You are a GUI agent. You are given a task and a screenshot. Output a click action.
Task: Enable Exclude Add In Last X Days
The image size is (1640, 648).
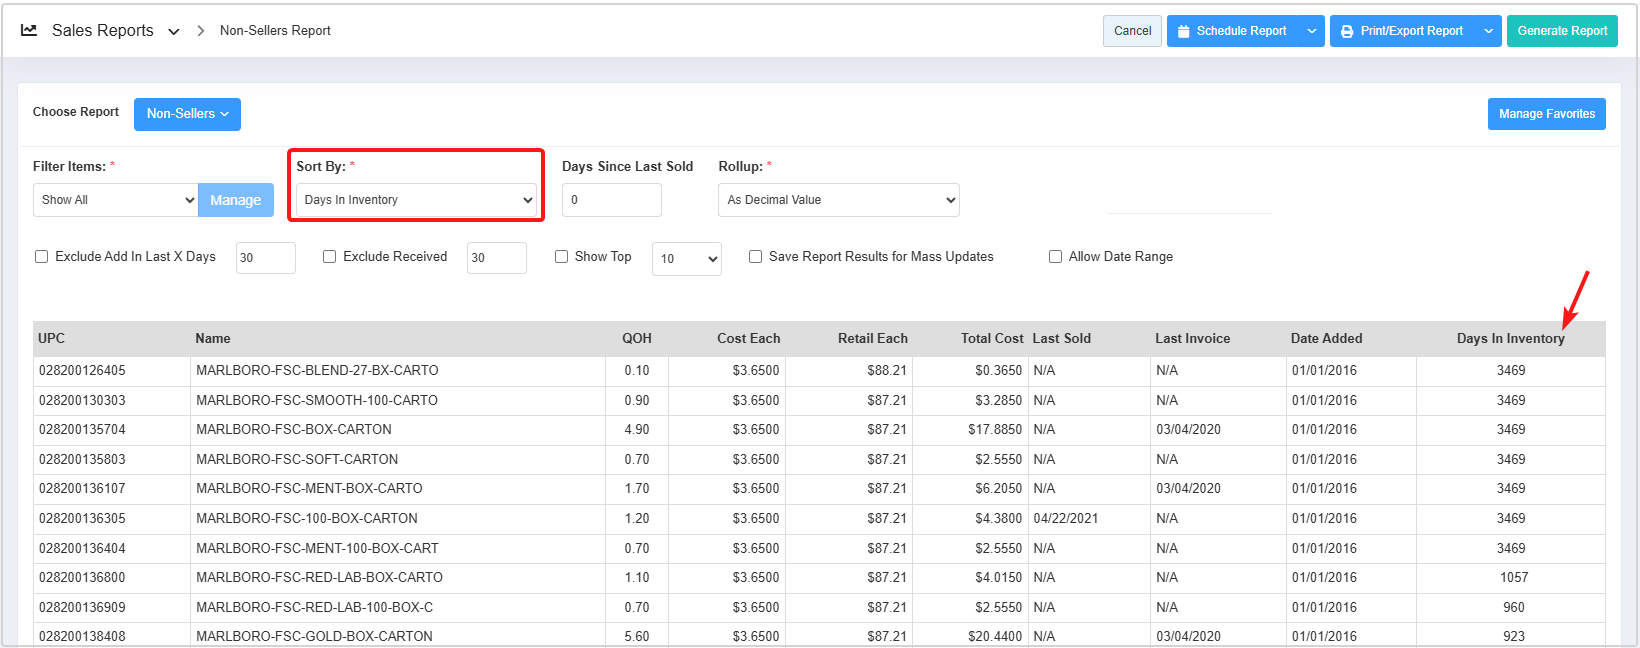click(x=42, y=257)
